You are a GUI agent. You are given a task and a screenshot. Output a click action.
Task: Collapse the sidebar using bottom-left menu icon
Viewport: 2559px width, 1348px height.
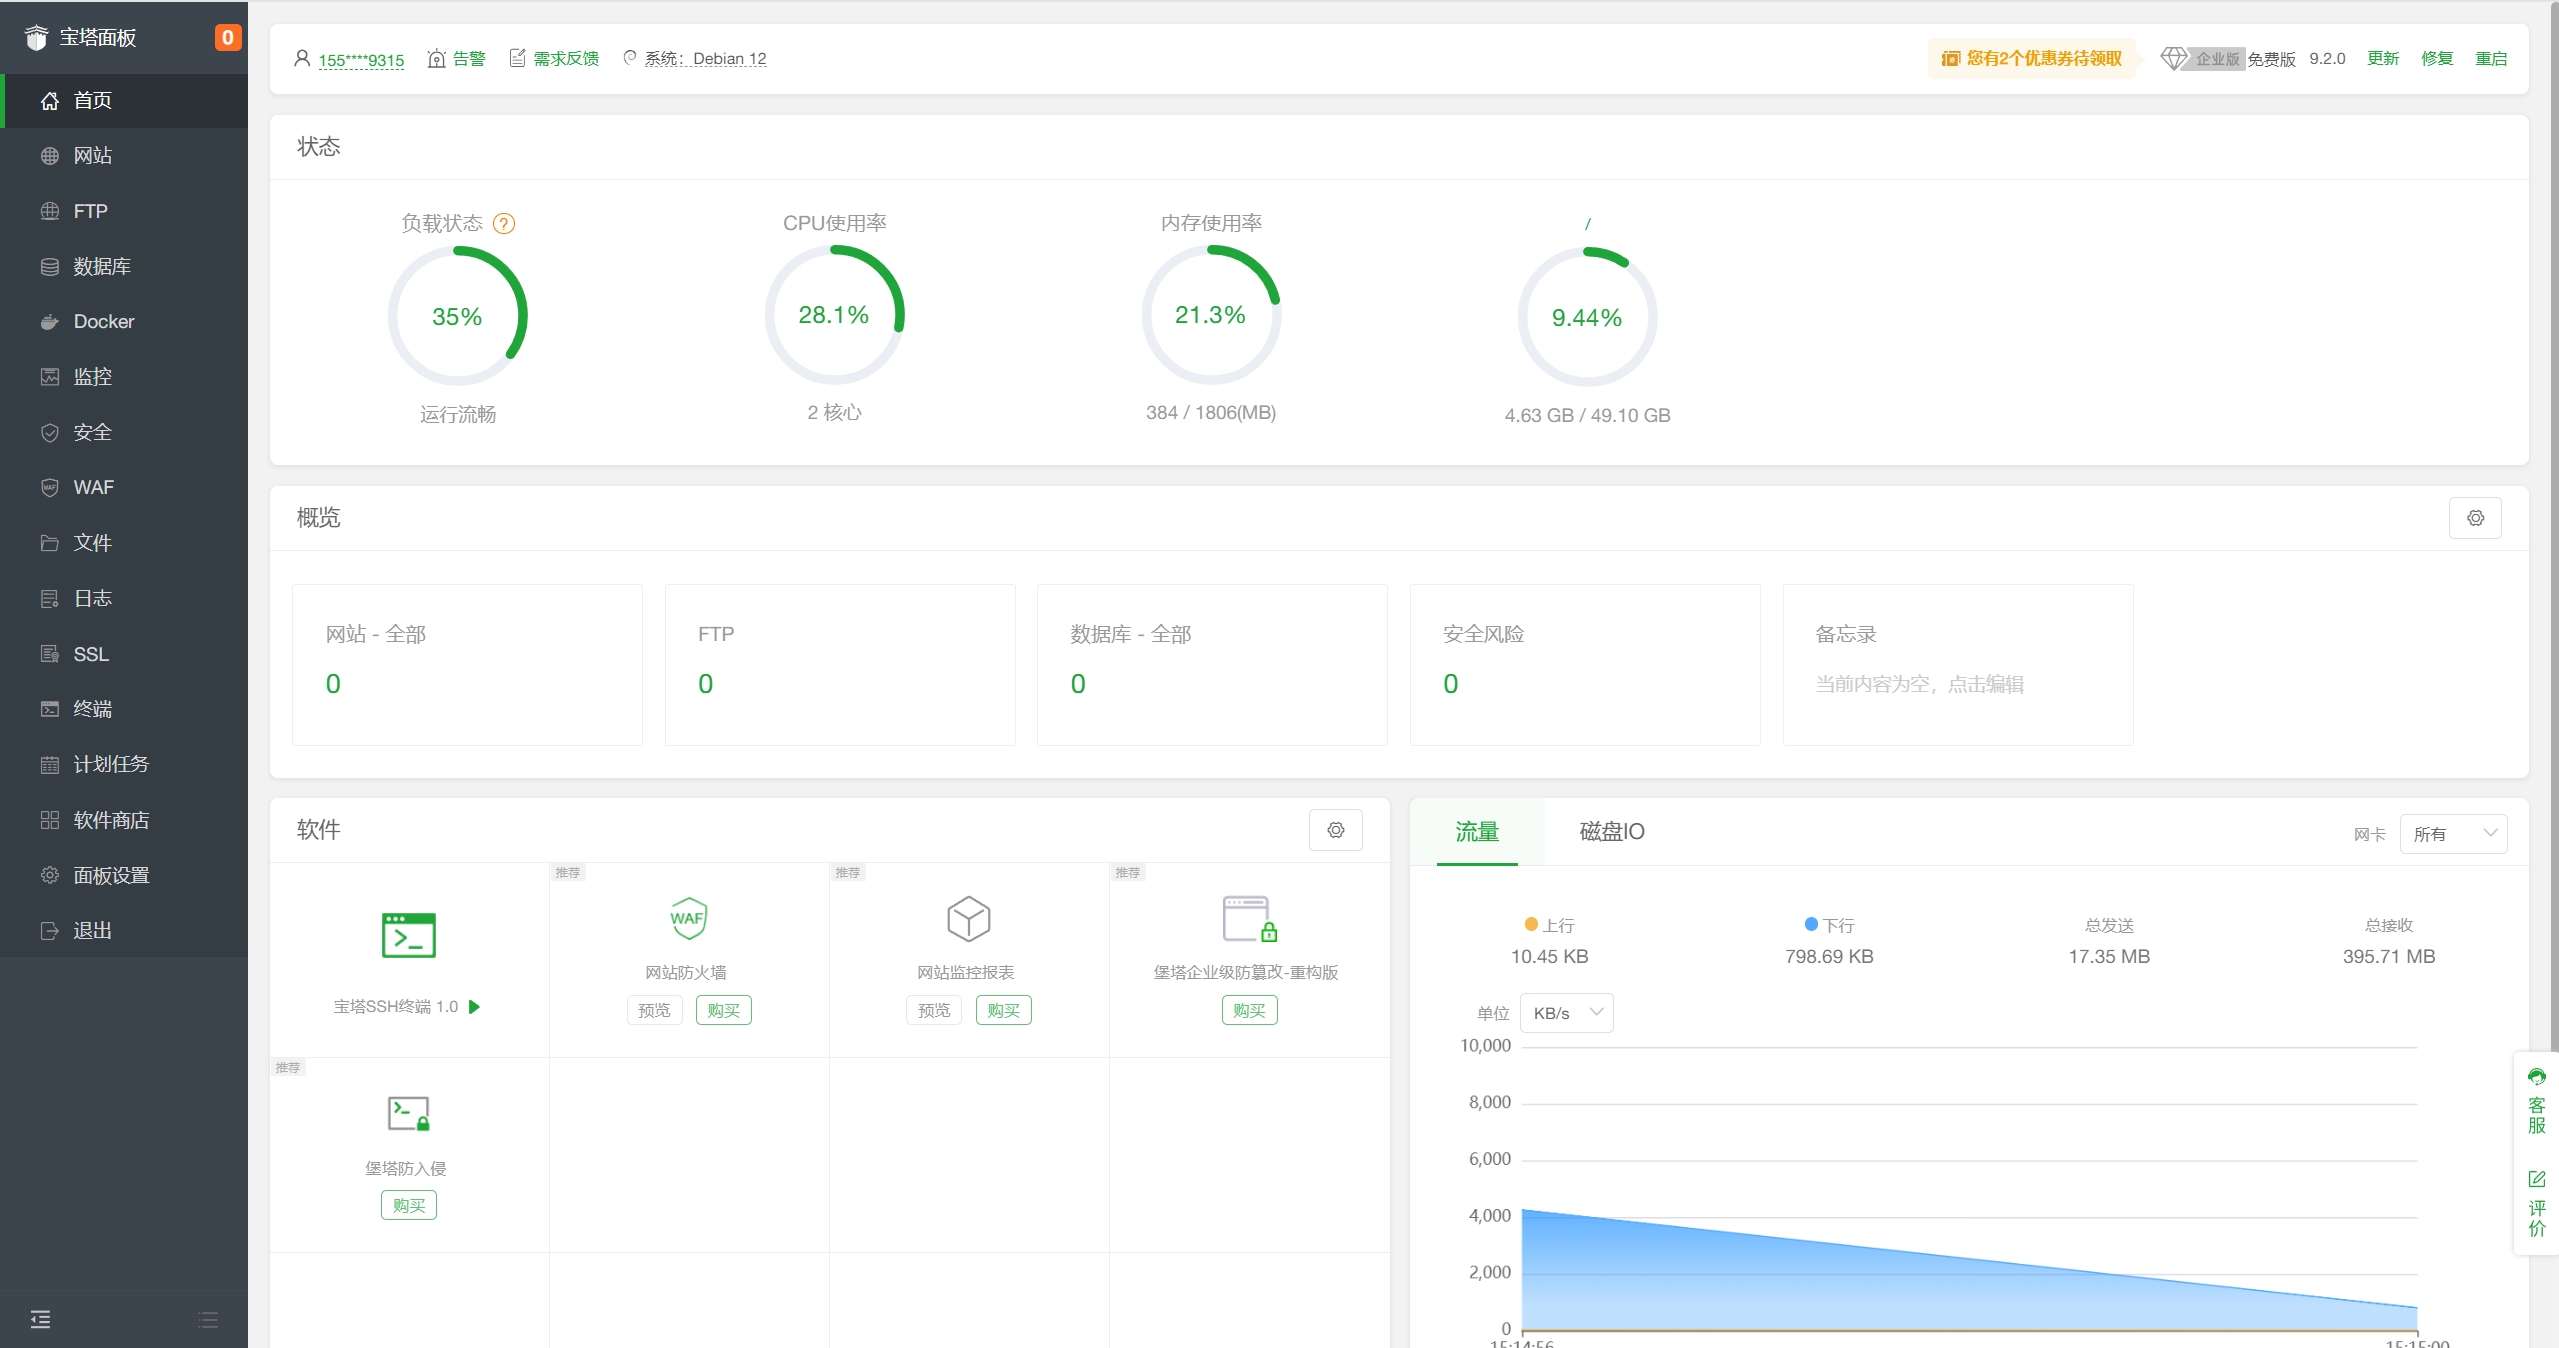tap(40, 1319)
